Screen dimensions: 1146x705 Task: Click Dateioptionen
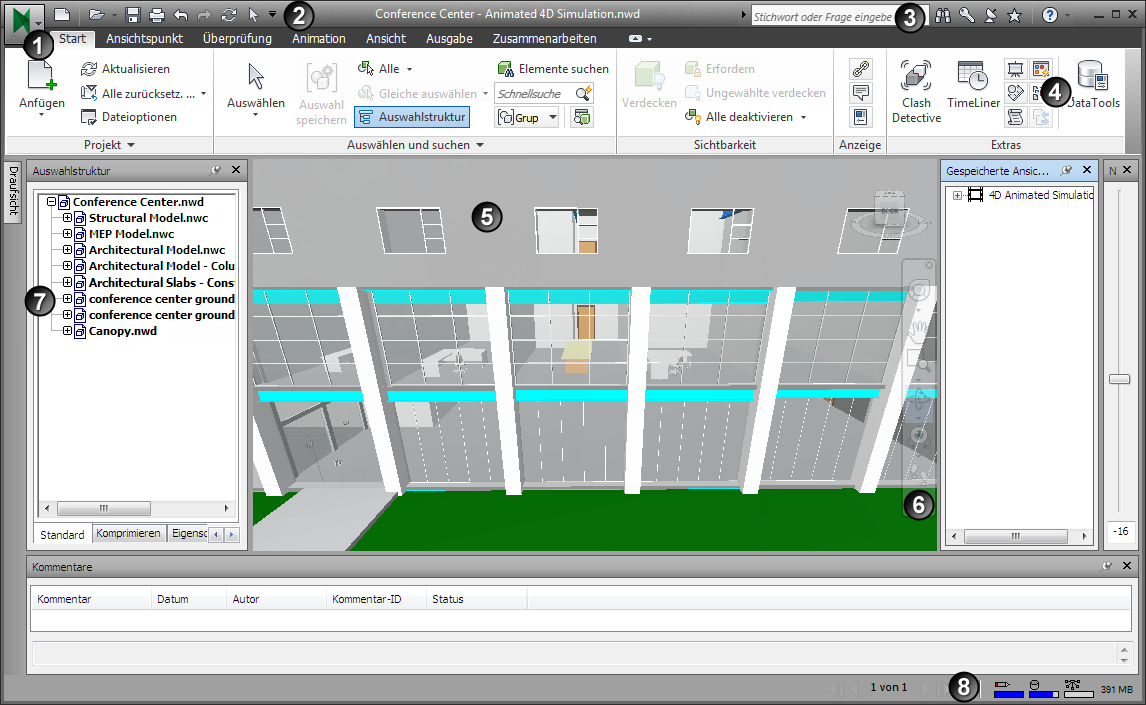pos(129,117)
